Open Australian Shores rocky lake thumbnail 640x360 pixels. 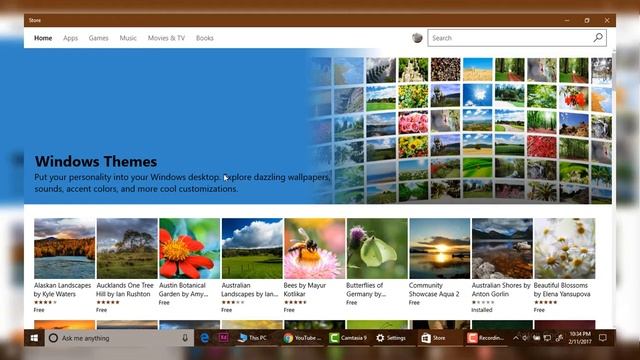pyautogui.click(x=502, y=249)
